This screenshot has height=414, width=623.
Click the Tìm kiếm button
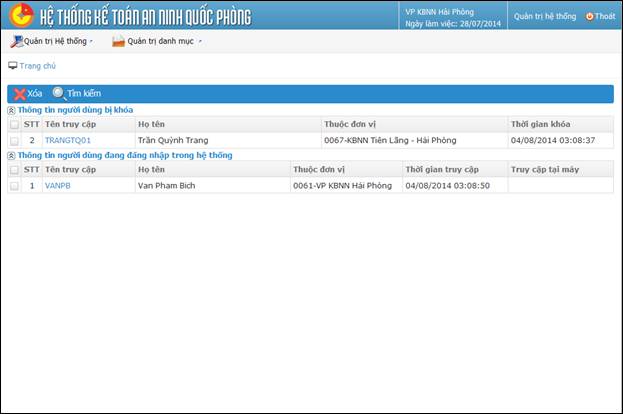77,93
